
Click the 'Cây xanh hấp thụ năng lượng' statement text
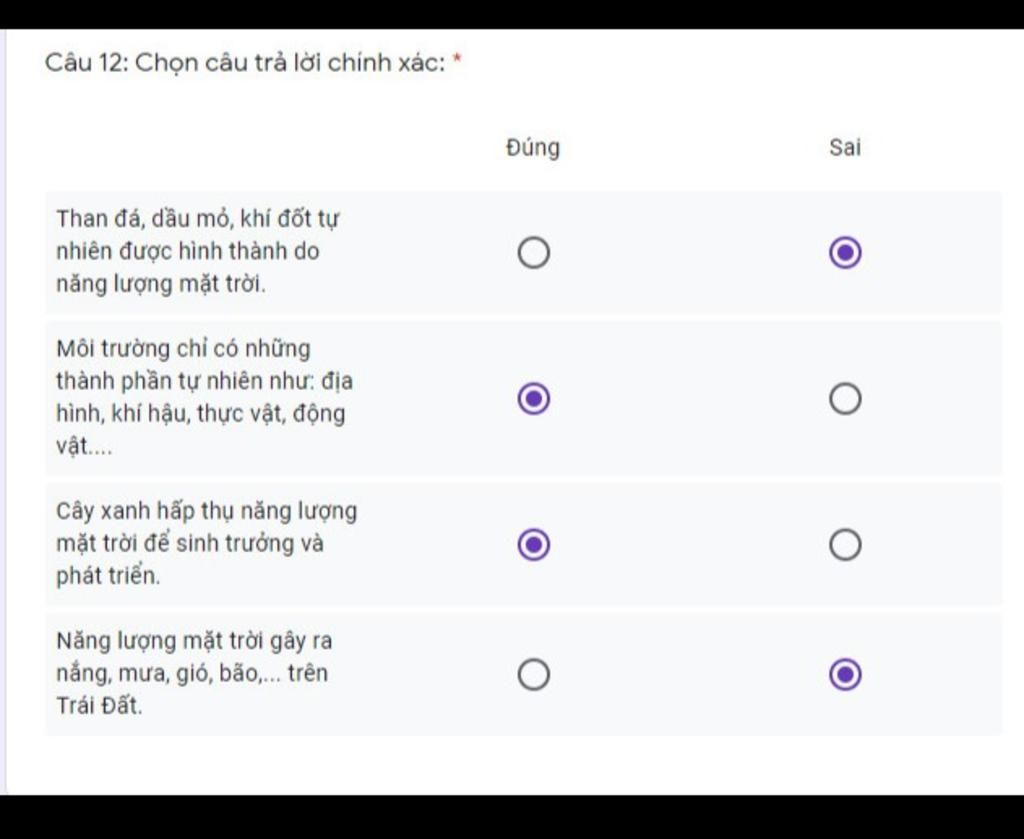206,543
